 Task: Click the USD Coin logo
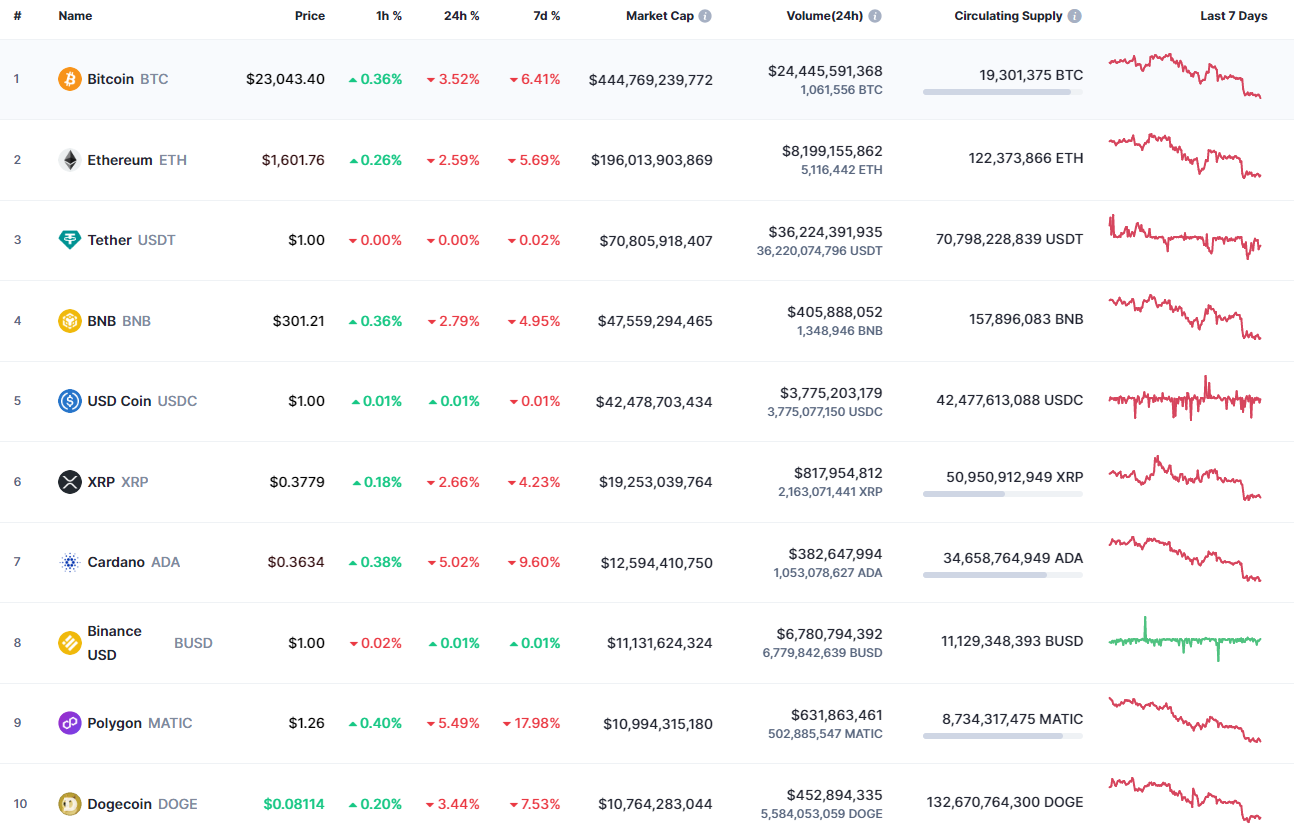pyautogui.click(x=68, y=400)
